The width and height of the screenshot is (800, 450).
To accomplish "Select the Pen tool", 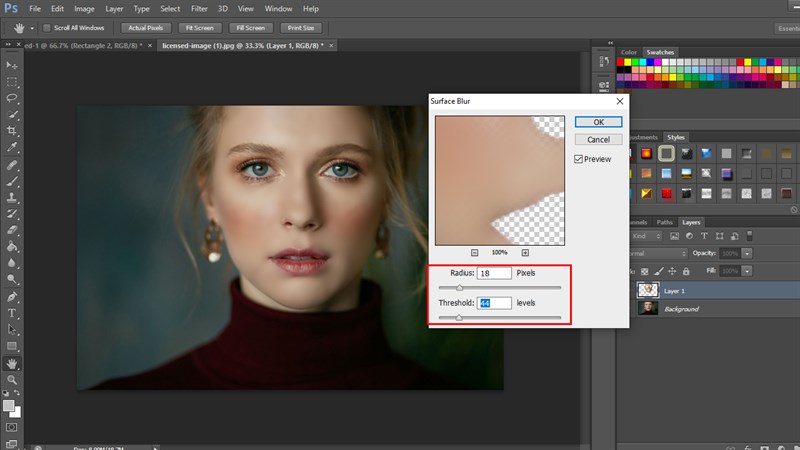I will [12, 297].
